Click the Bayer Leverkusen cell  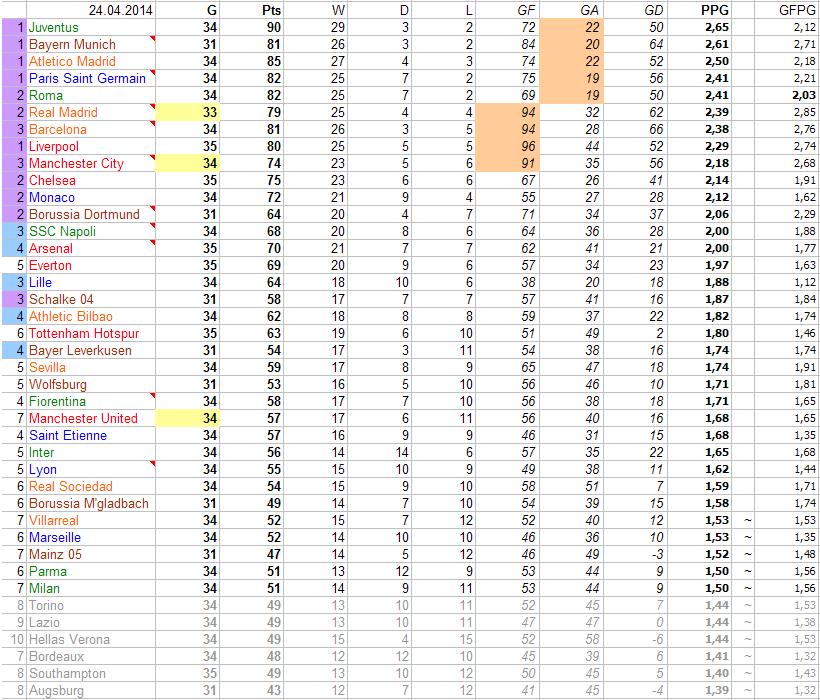click(x=91, y=350)
